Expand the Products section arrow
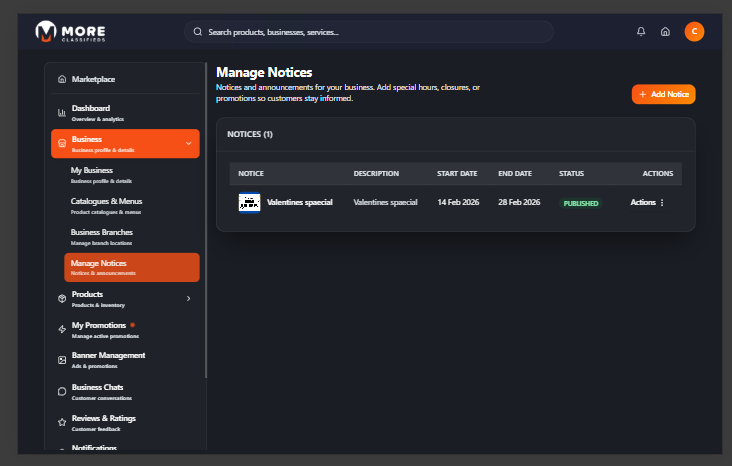732x466 pixels. [x=189, y=298]
